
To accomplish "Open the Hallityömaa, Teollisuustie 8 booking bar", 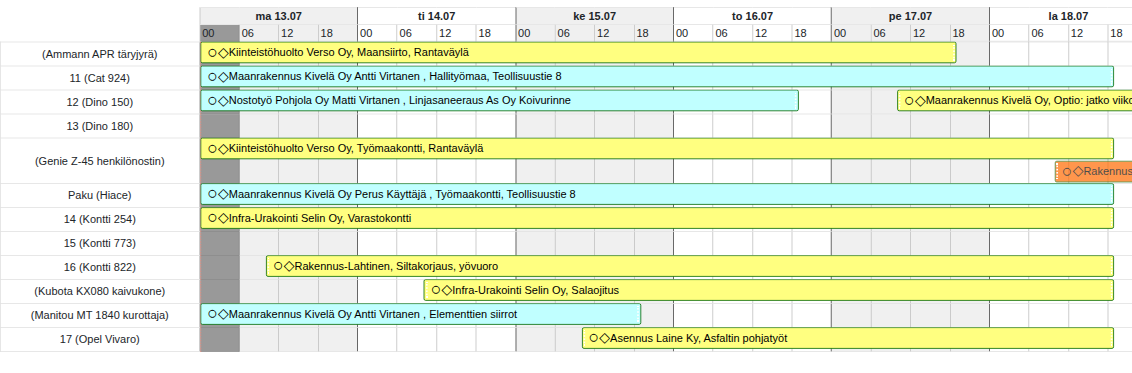I will (657, 76).
